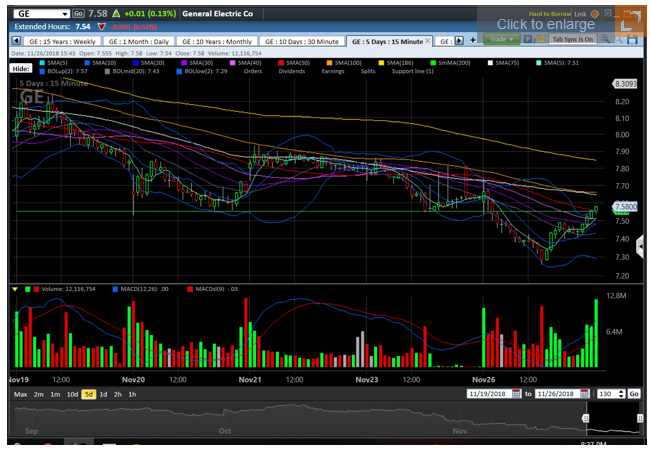
Task: Click the zoom-in magnifier icon
Action: pos(605,39)
